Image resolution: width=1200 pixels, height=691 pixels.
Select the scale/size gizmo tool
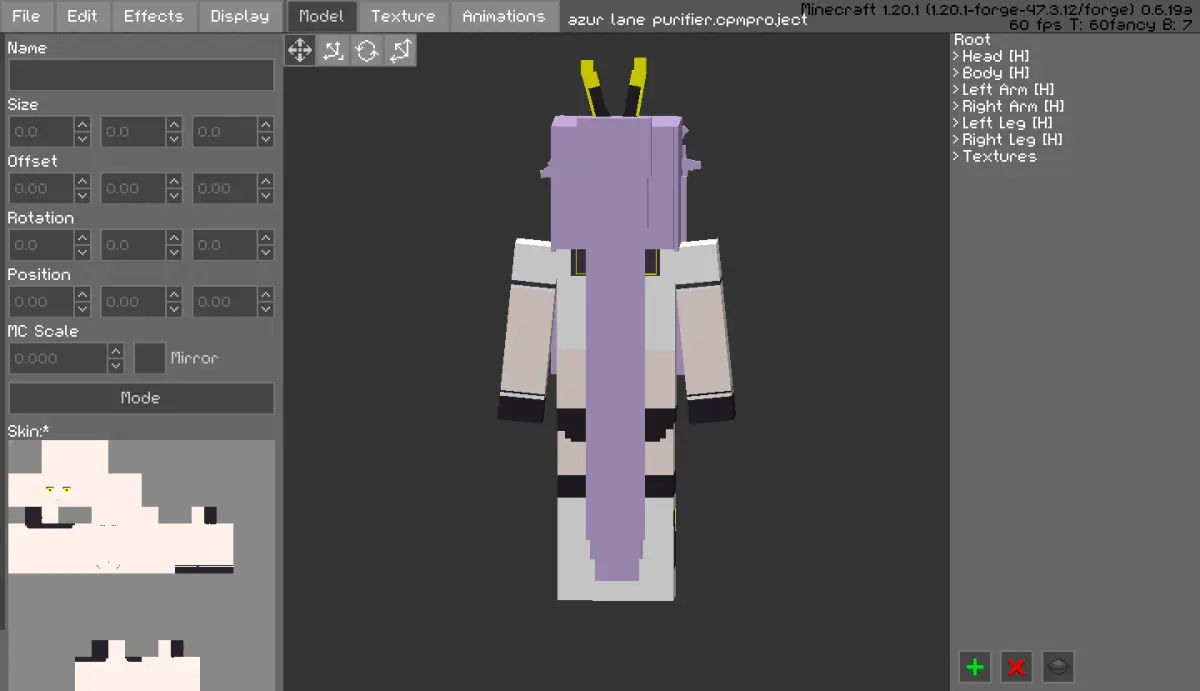(x=400, y=50)
